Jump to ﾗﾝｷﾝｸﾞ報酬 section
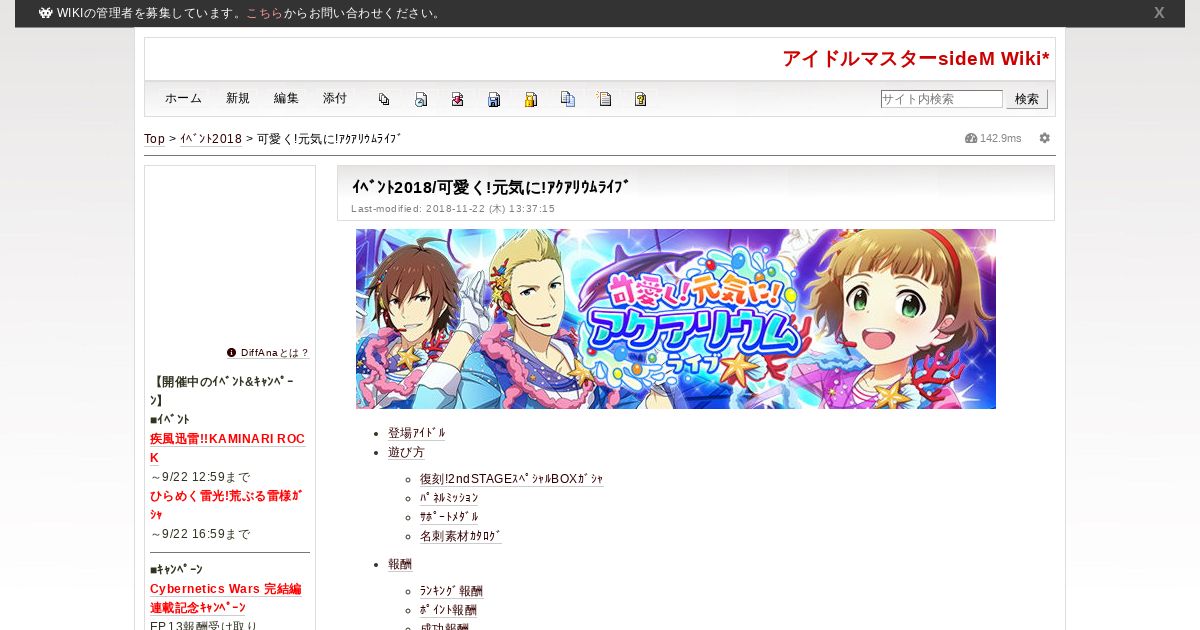This screenshot has width=1200, height=630. pos(451,591)
